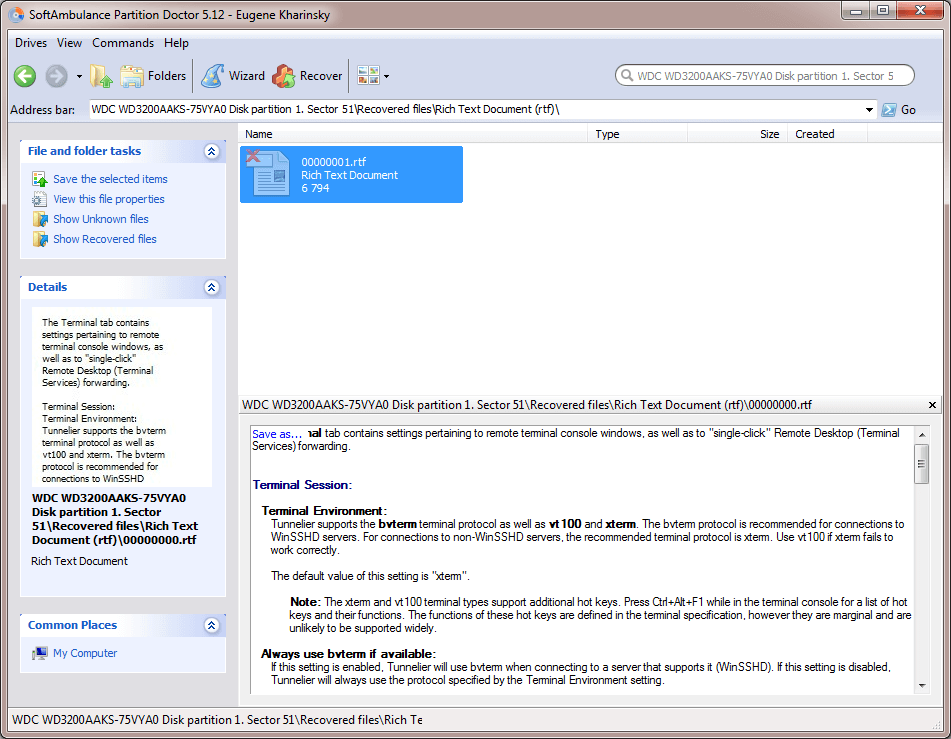This screenshot has width=951, height=739.
Task: Open the view mode dropdown arrow
Action: click(x=386, y=76)
